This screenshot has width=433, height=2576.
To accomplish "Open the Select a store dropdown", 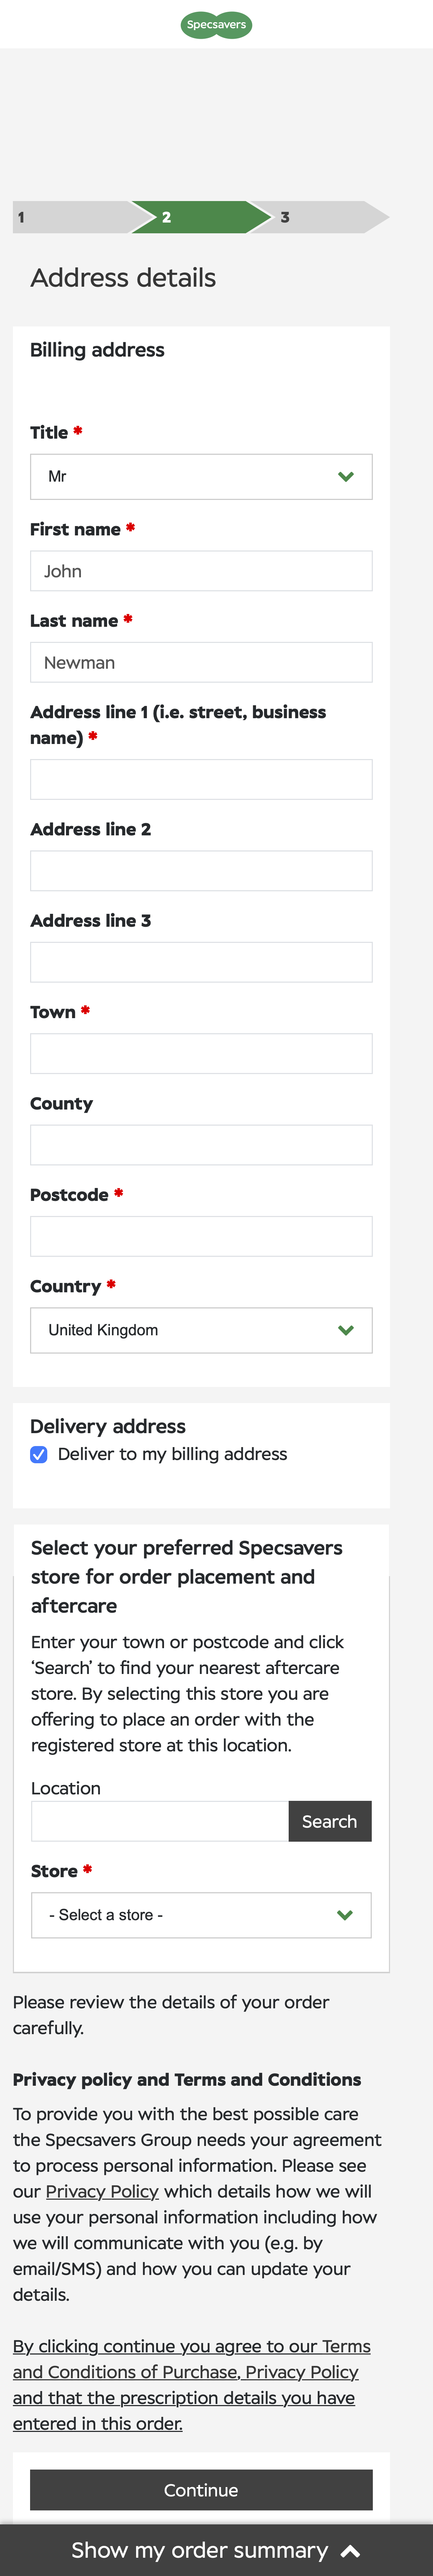I will [201, 1915].
